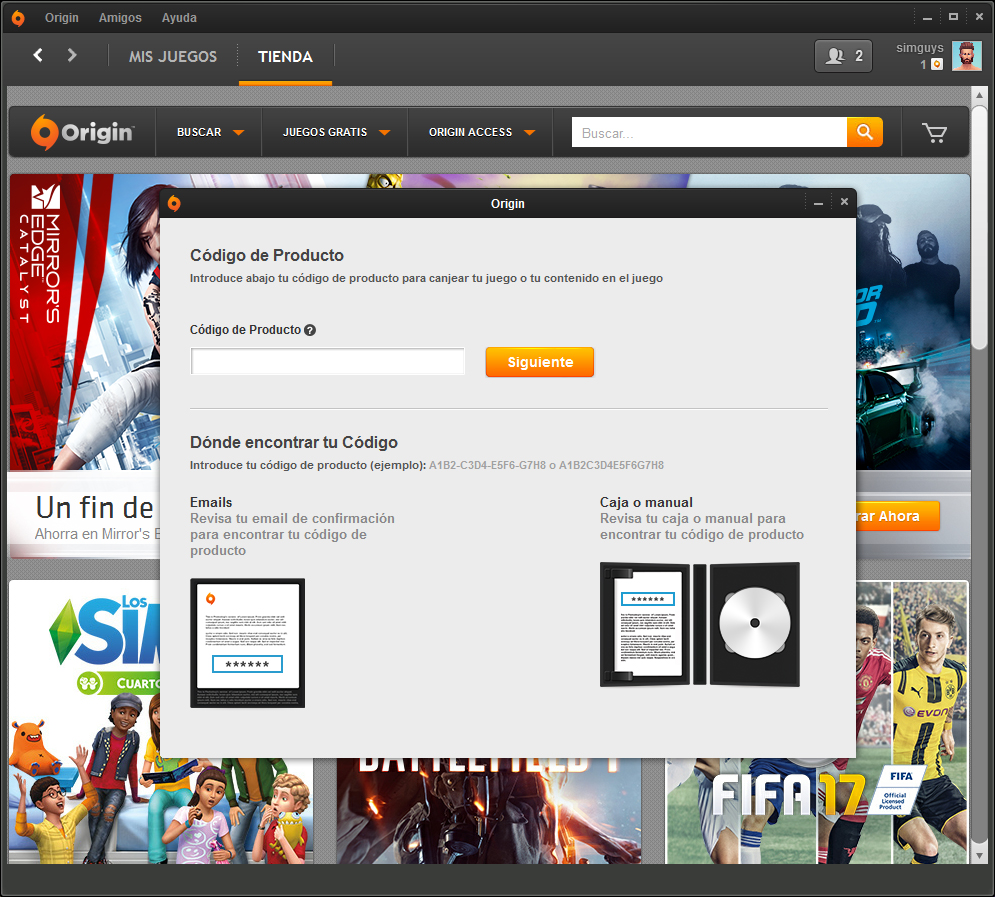This screenshot has width=995, height=897.
Task: Open the Origin menu
Action: click(62, 18)
